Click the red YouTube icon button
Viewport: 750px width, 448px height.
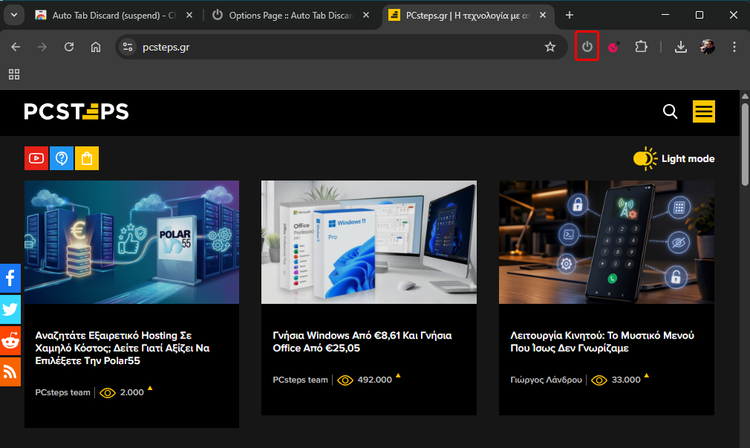[36, 158]
